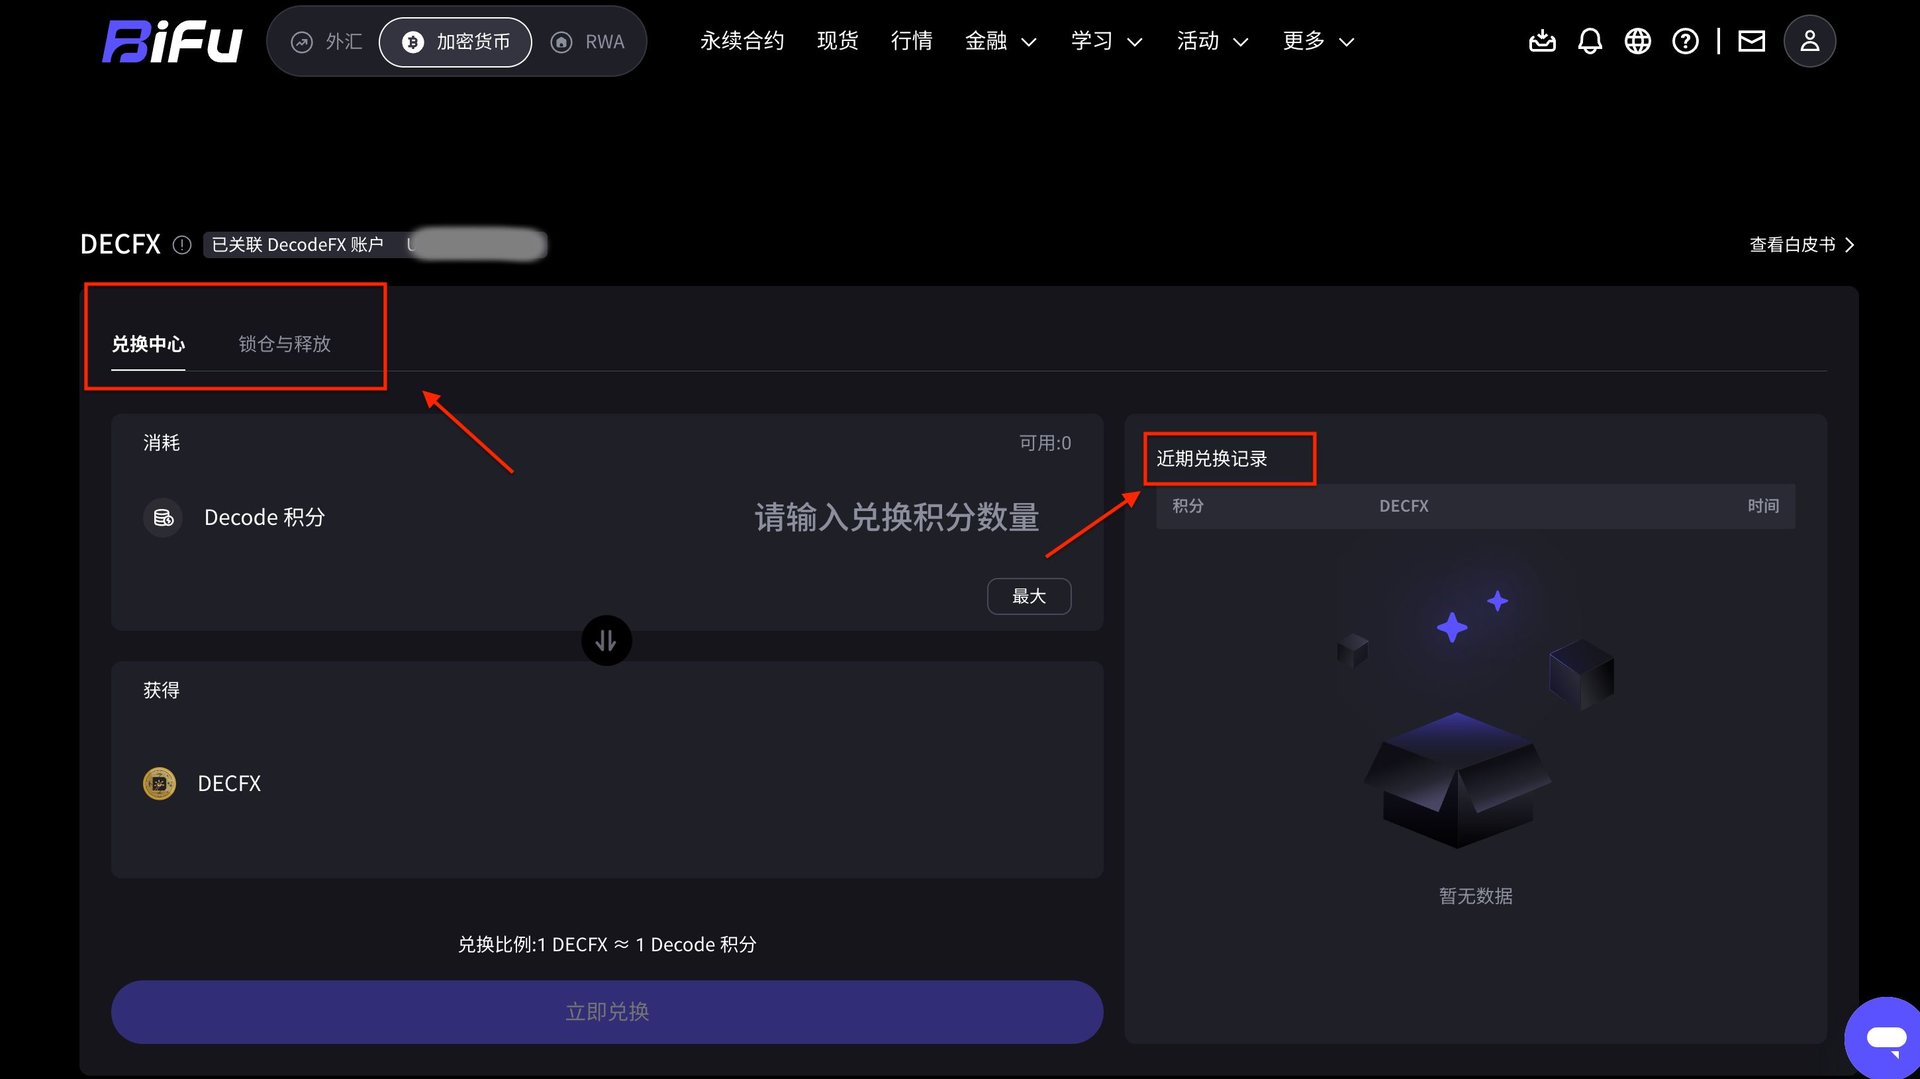Open the app download icon

[1542, 41]
